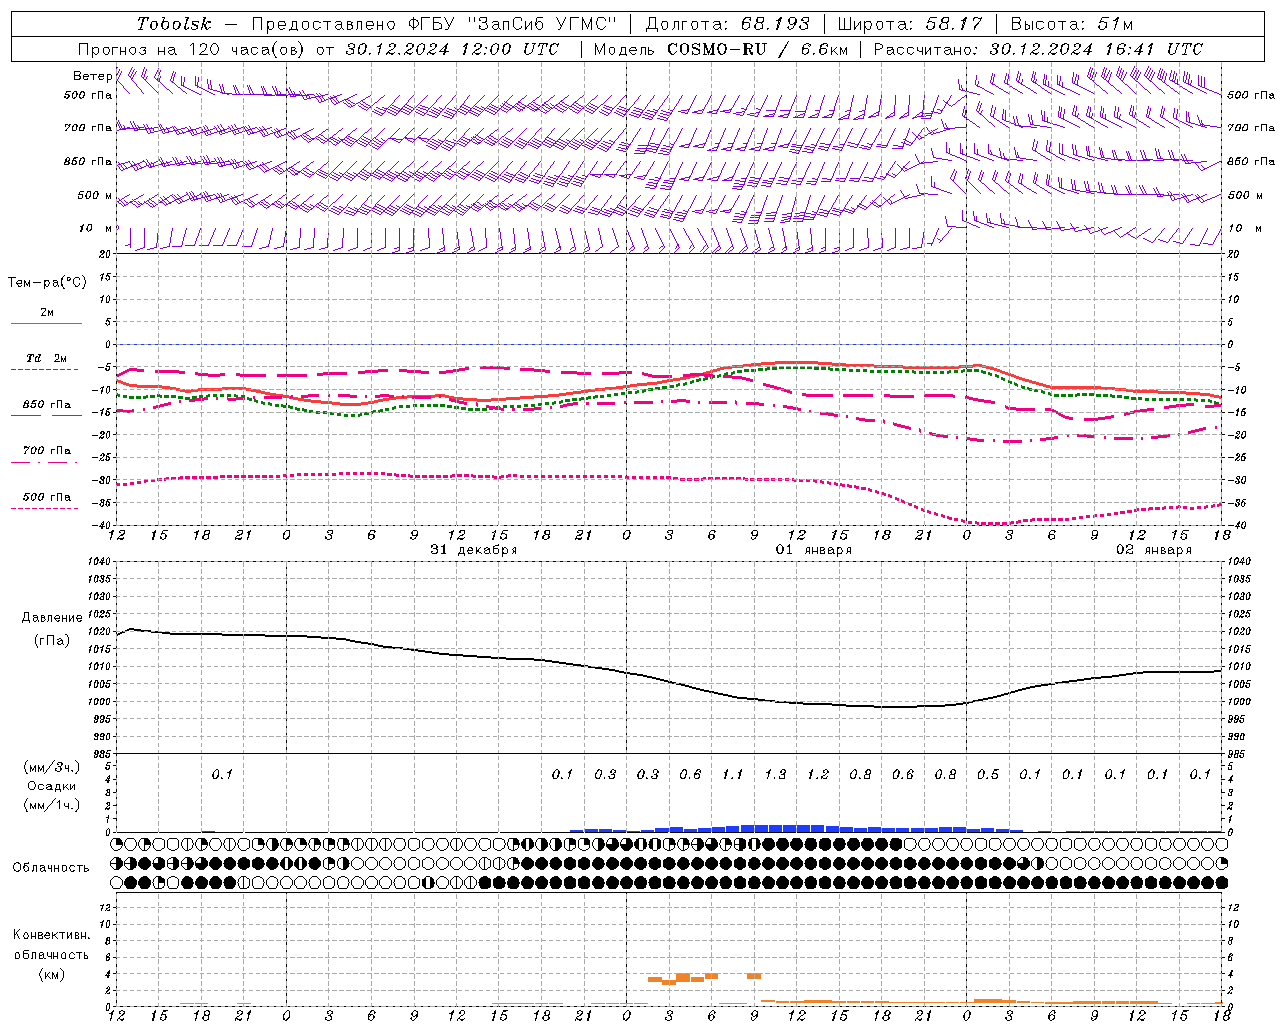The height and width of the screenshot is (1024, 1280).
Task: Click the 01 января date label
Action: click(x=814, y=550)
